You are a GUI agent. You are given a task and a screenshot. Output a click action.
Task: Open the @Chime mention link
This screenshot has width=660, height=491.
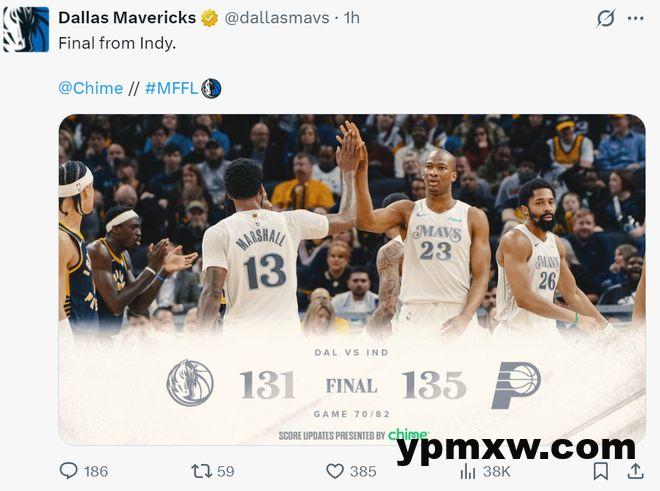click(x=90, y=88)
